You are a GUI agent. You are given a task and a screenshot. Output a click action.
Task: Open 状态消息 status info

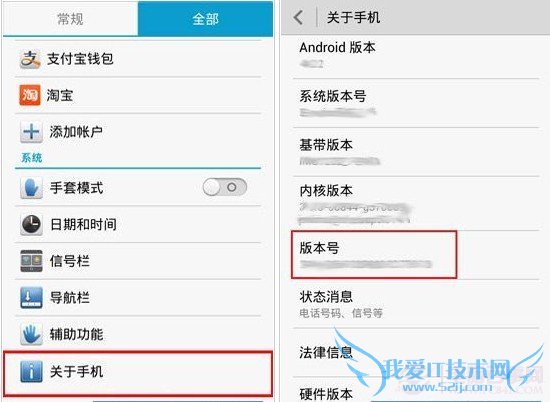pos(416,304)
